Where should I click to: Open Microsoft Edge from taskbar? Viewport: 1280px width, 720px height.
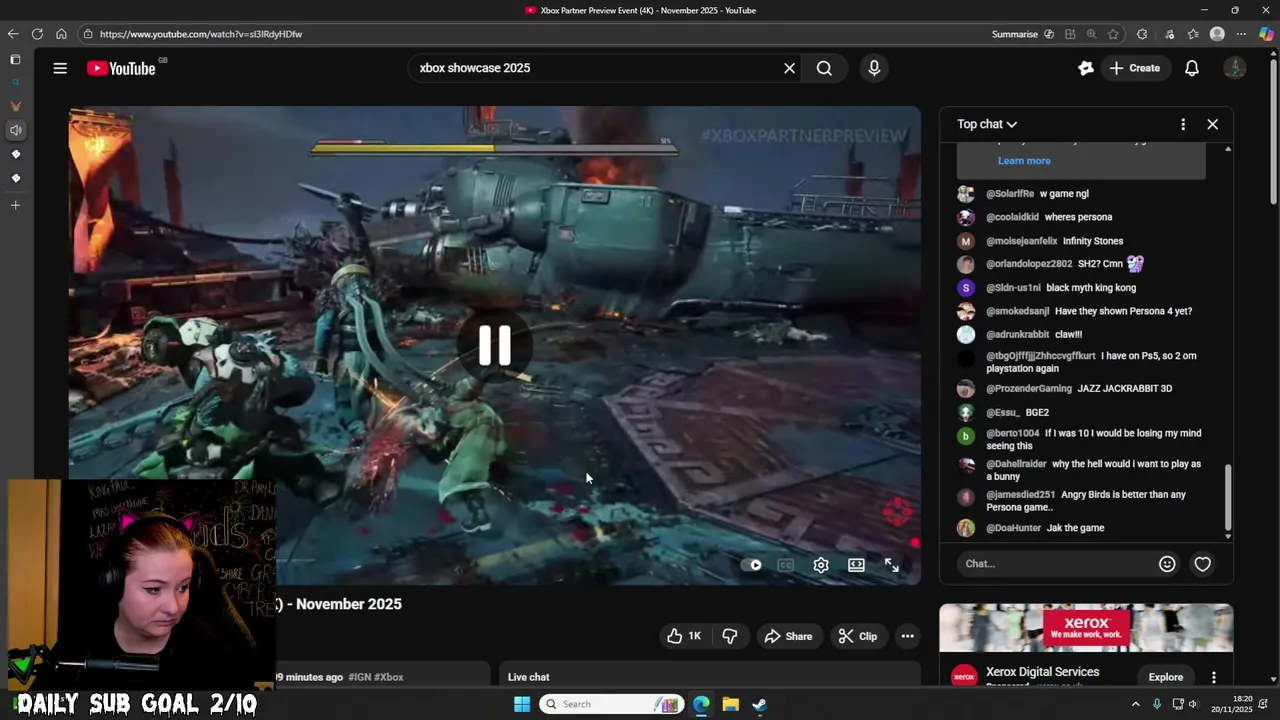(x=701, y=704)
